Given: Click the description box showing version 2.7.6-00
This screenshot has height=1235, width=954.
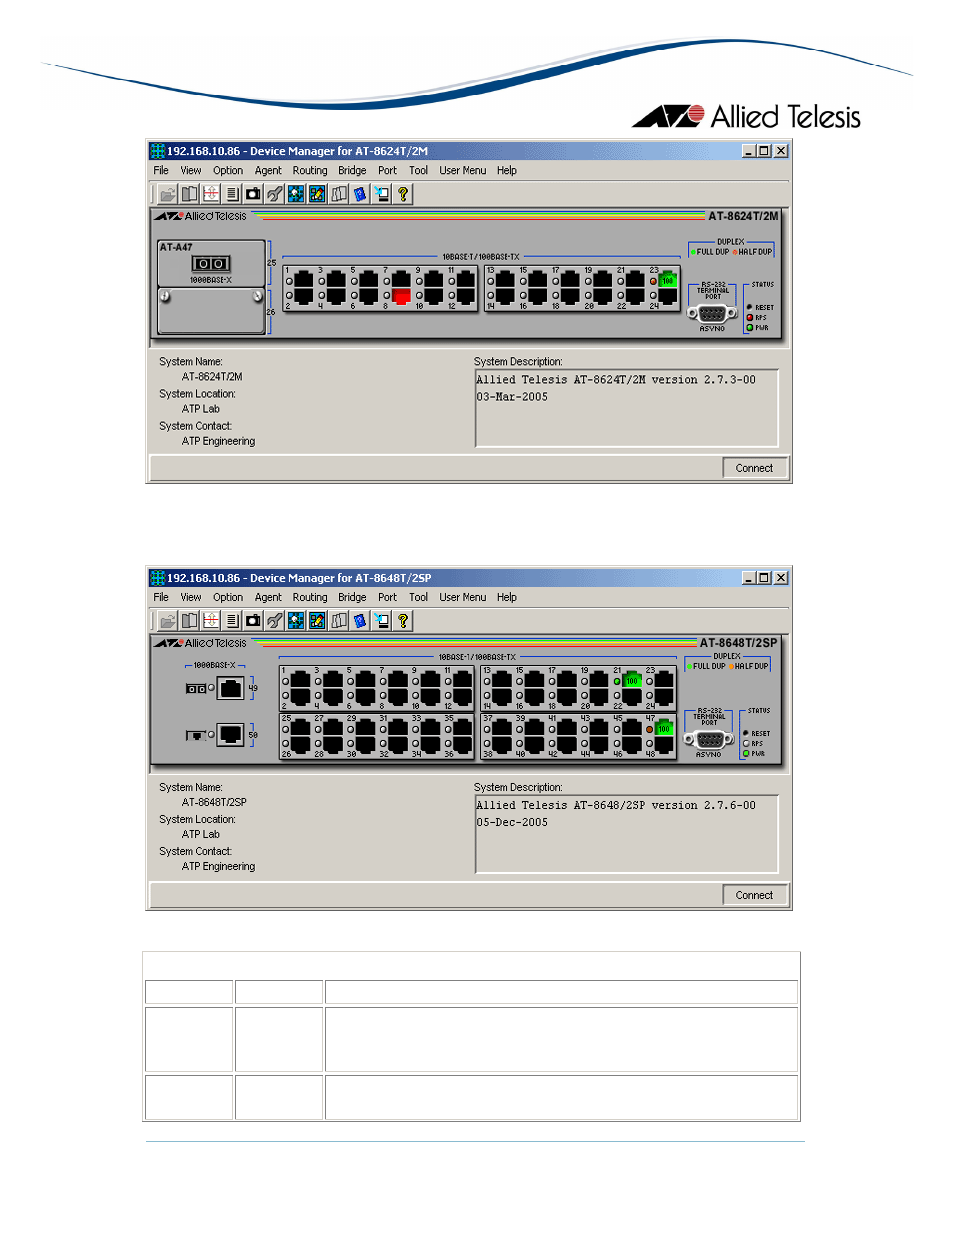Looking at the screenshot, I should tap(626, 834).
